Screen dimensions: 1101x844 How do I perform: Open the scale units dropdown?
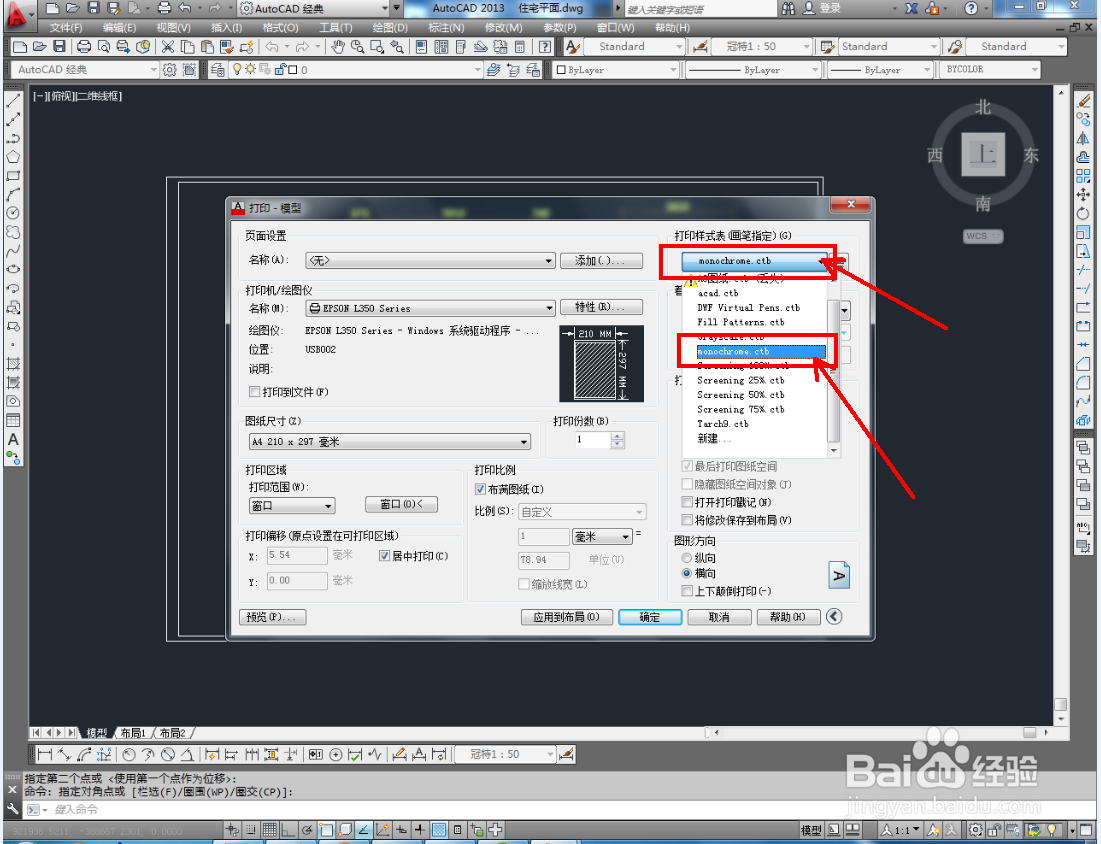(x=602, y=536)
